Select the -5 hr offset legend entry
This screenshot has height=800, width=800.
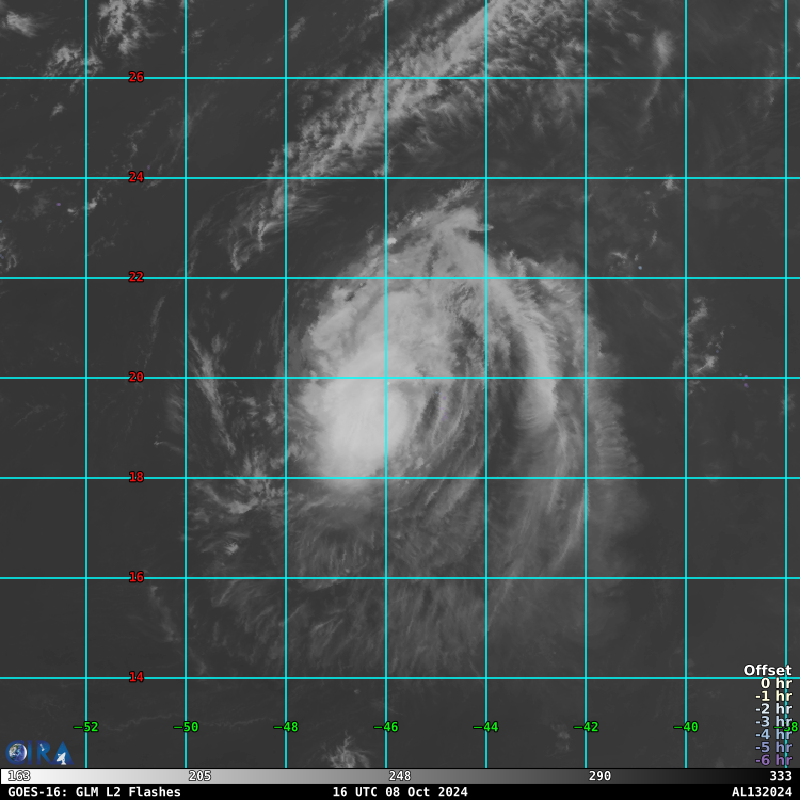click(x=773, y=747)
